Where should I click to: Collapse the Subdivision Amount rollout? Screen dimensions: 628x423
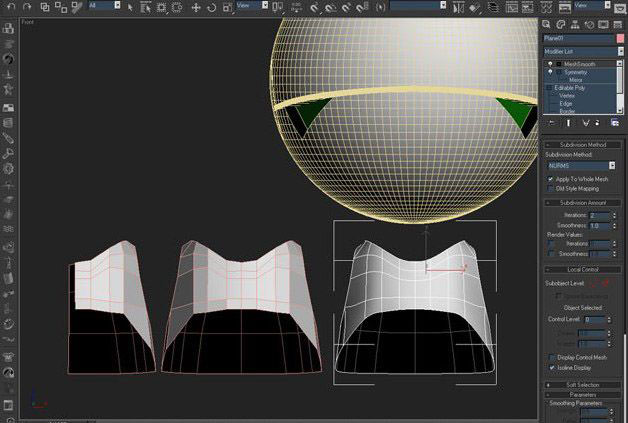pos(583,202)
